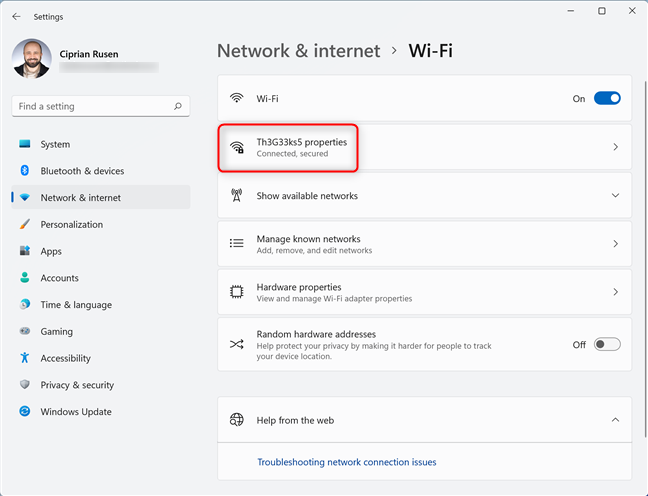648x496 pixels.
Task: Click chevron next to Th3G33ks5 properties
Action: pyautogui.click(x=615, y=147)
